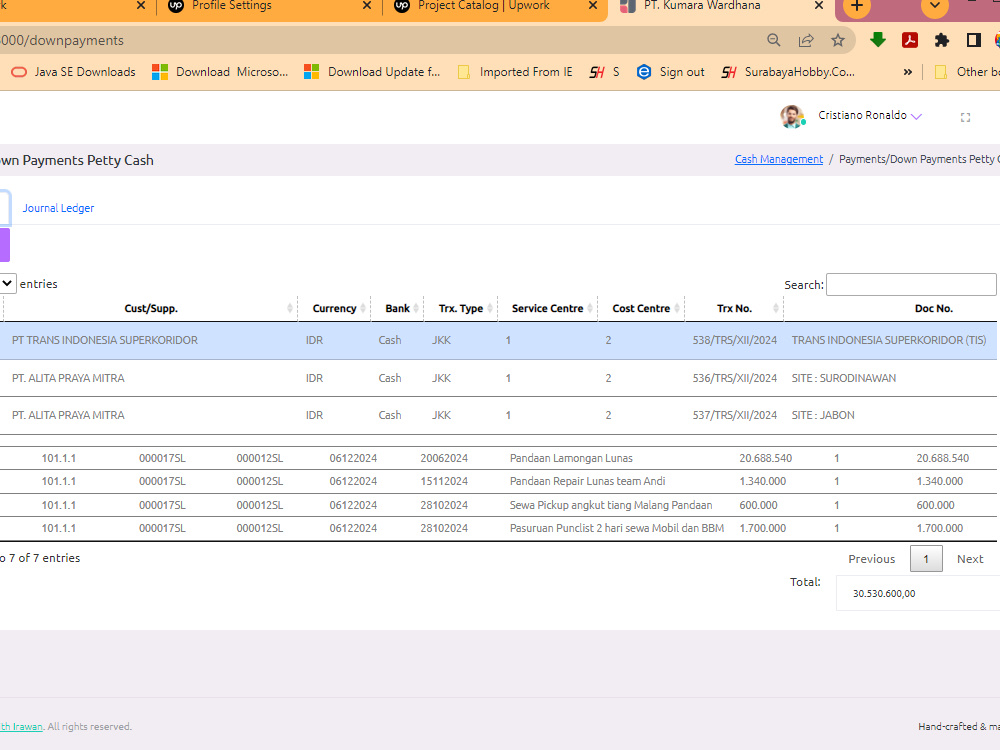Image resolution: width=1000 pixels, height=750 pixels.
Task: Click the address bar URL
Action: click(x=62, y=40)
